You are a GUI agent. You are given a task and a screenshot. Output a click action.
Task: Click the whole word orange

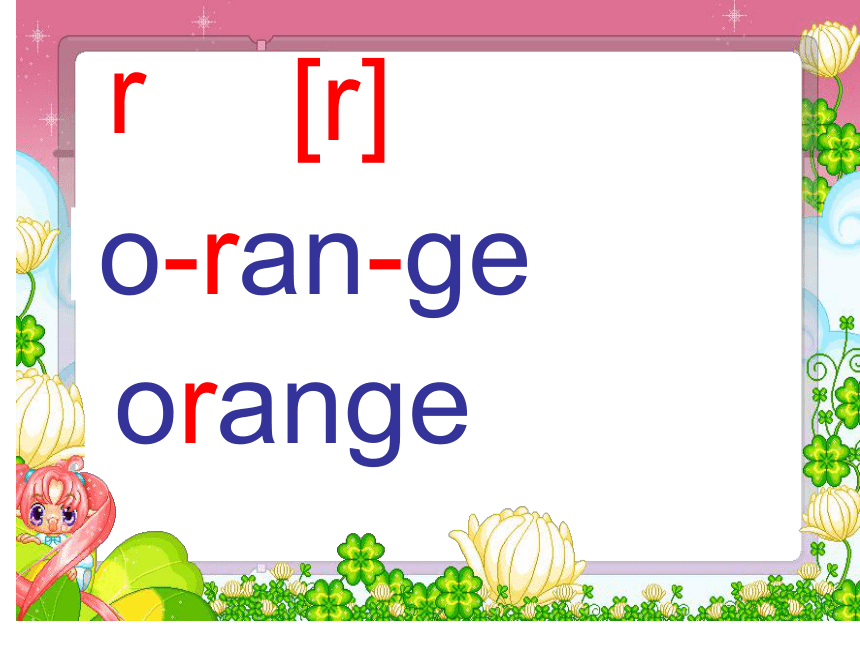pyautogui.click(x=292, y=422)
